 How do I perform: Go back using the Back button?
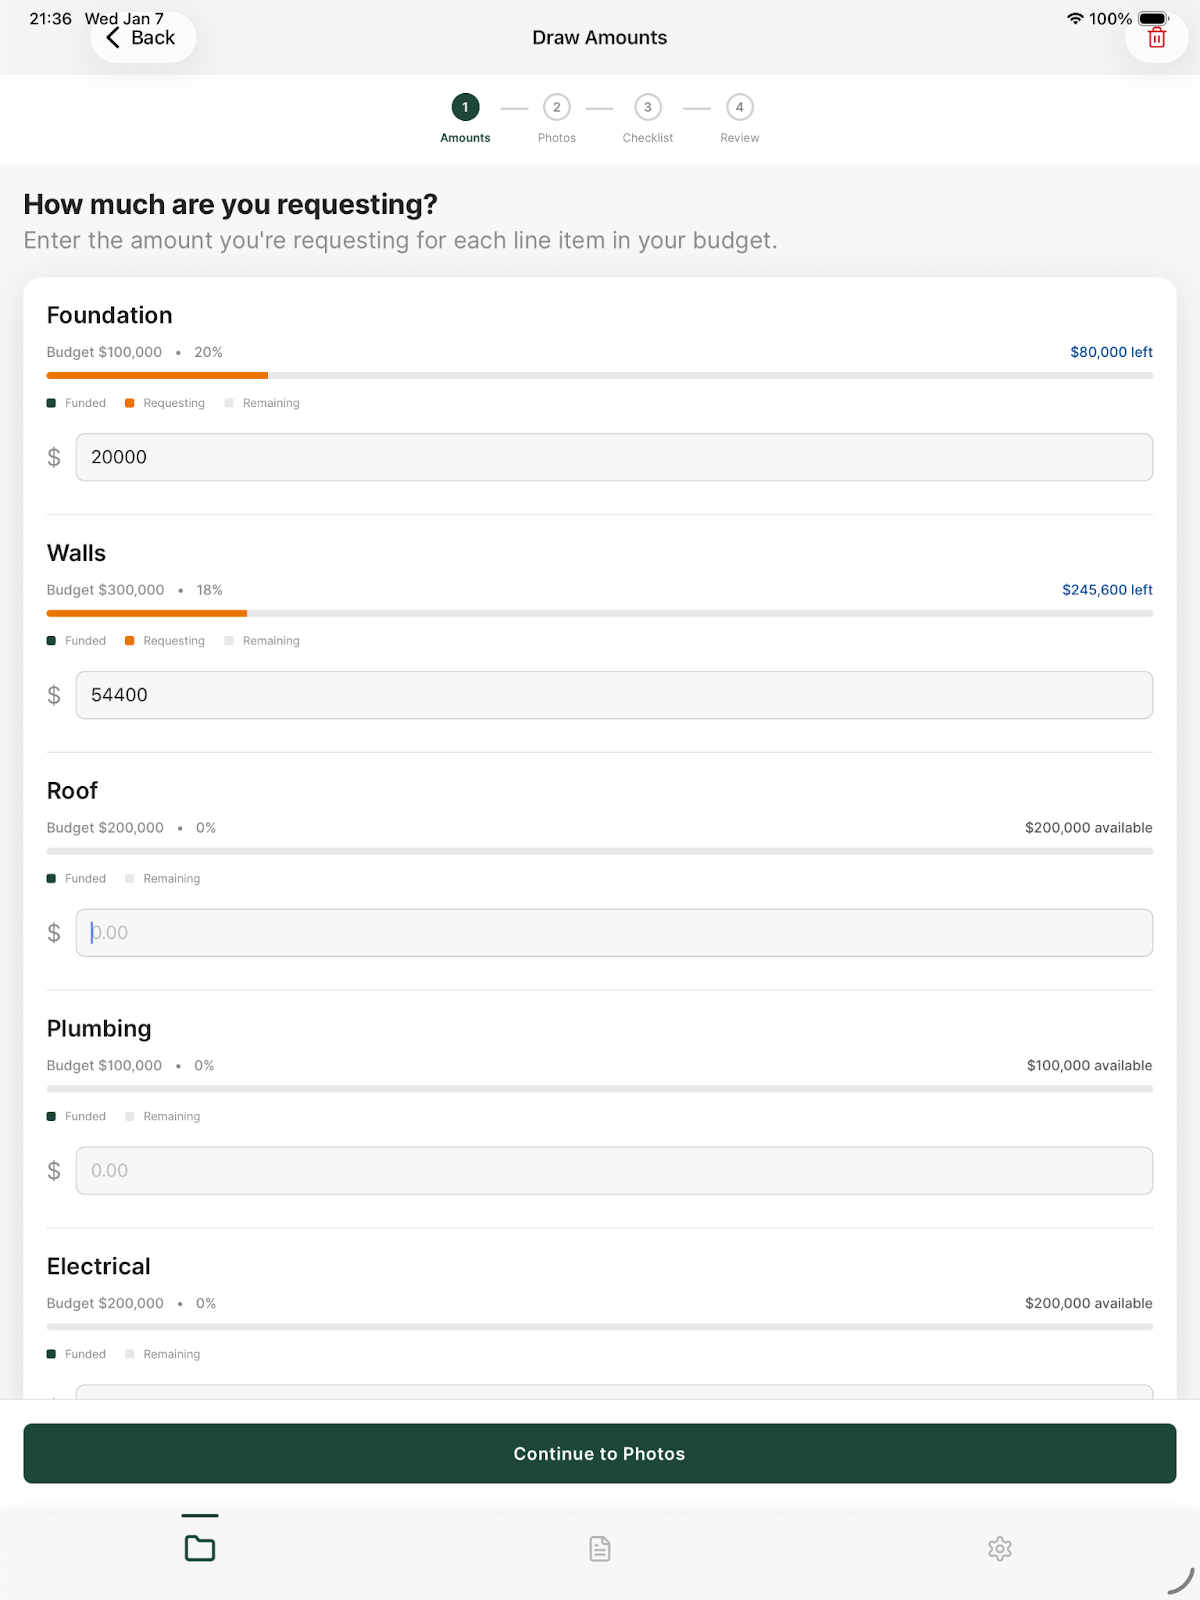(x=142, y=38)
